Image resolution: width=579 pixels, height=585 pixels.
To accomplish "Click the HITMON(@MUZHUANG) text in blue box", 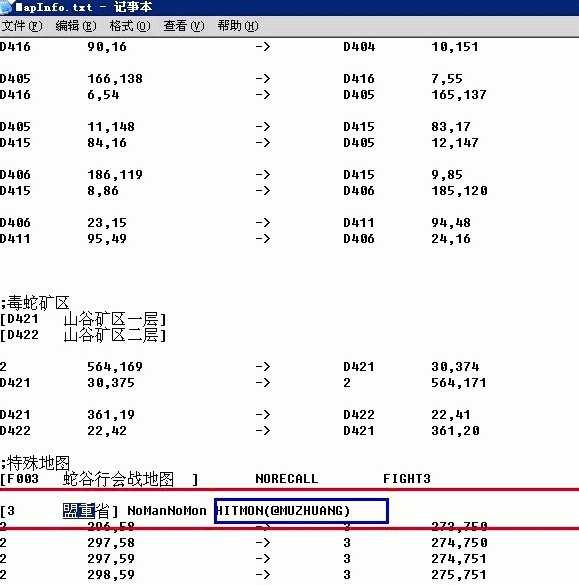I will tap(283, 510).
